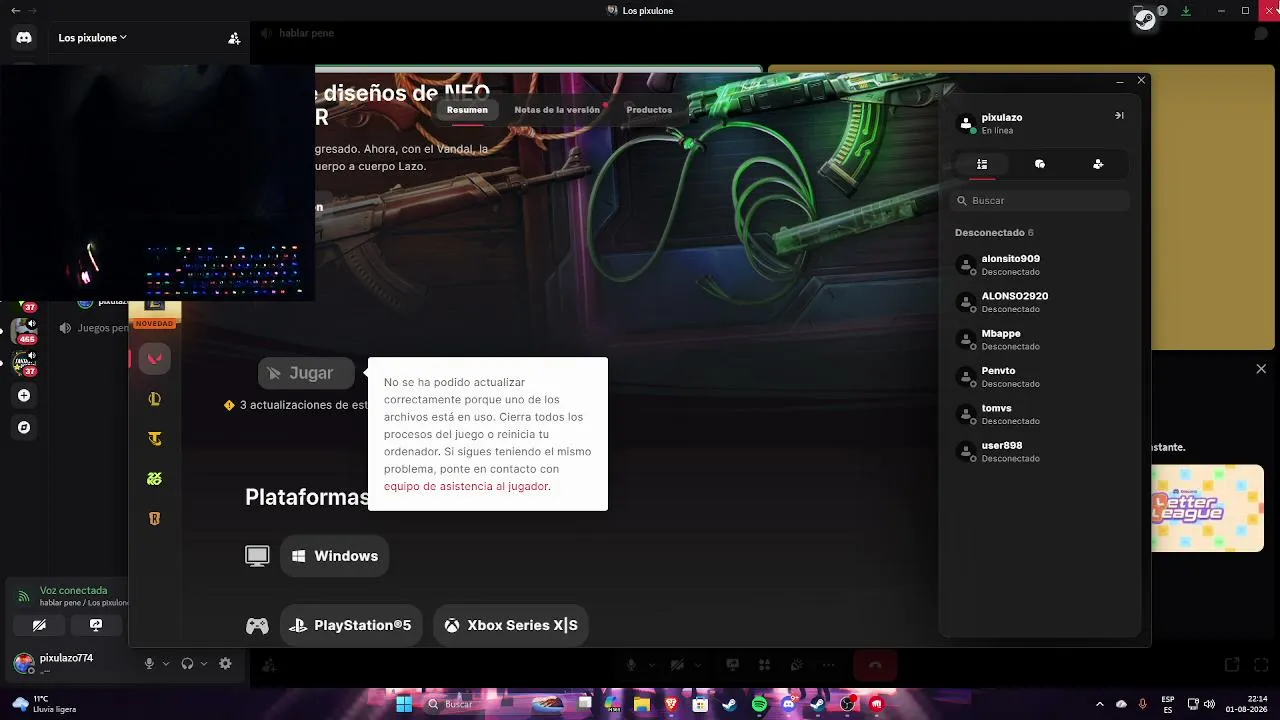The height and width of the screenshot is (720, 1280).
Task: Switch to the Productos tab
Action: [649, 110]
